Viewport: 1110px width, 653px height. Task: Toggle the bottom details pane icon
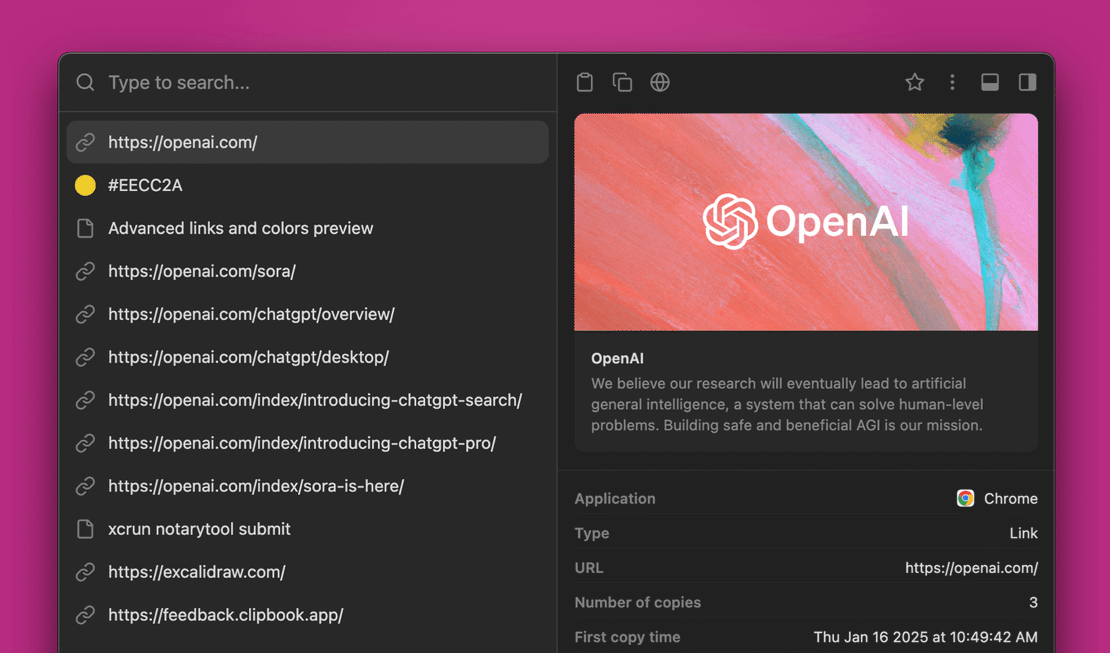tap(990, 82)
